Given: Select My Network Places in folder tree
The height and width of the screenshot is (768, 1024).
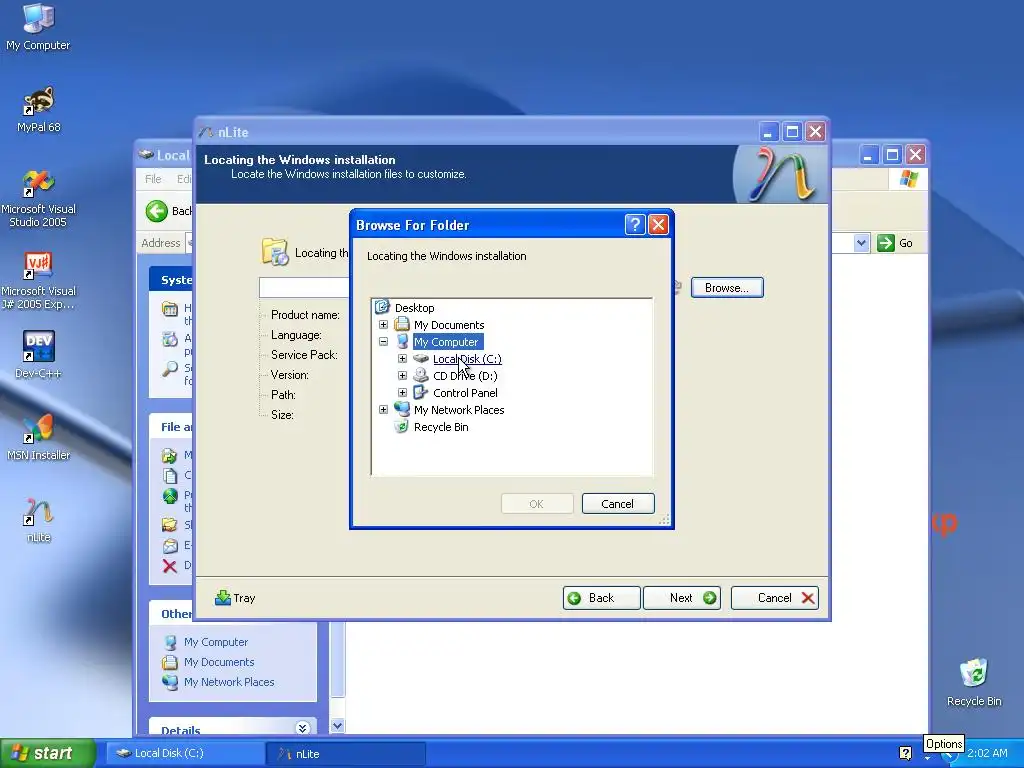Looking at the screenshot, I should (x=459, y=409).
